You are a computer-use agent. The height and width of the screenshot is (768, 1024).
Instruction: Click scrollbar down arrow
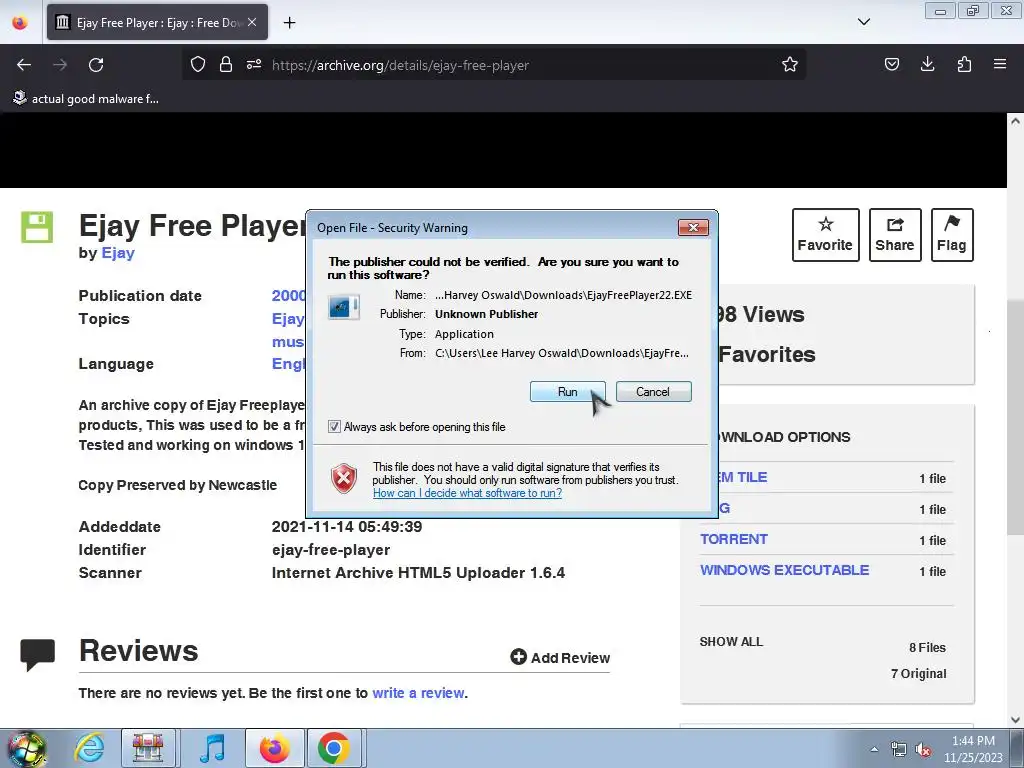tap(1015, 720)
